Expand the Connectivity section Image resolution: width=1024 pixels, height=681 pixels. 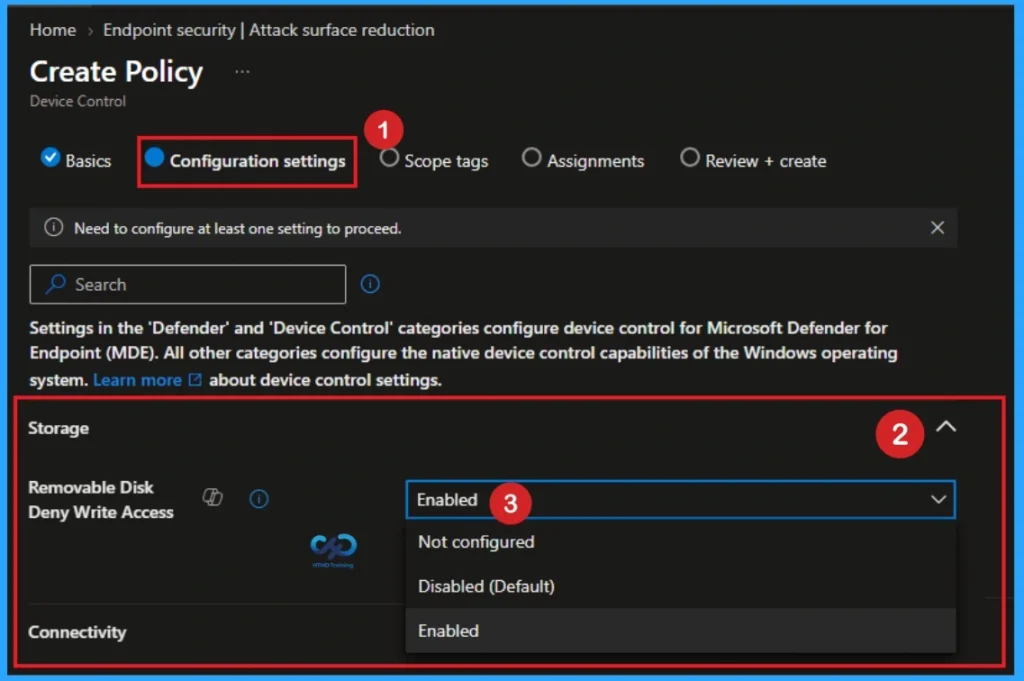pyautogui.click(x=77, y=632)
